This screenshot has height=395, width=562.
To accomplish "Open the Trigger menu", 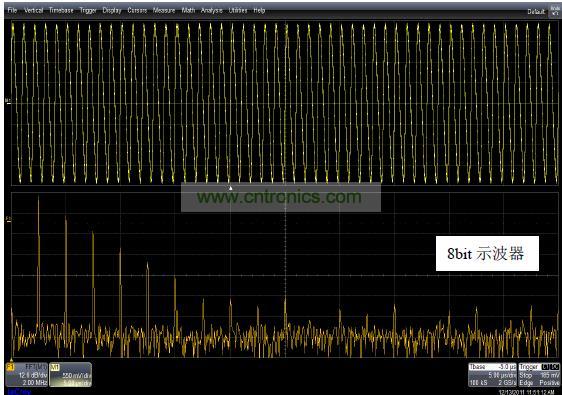I will [88, 10].
